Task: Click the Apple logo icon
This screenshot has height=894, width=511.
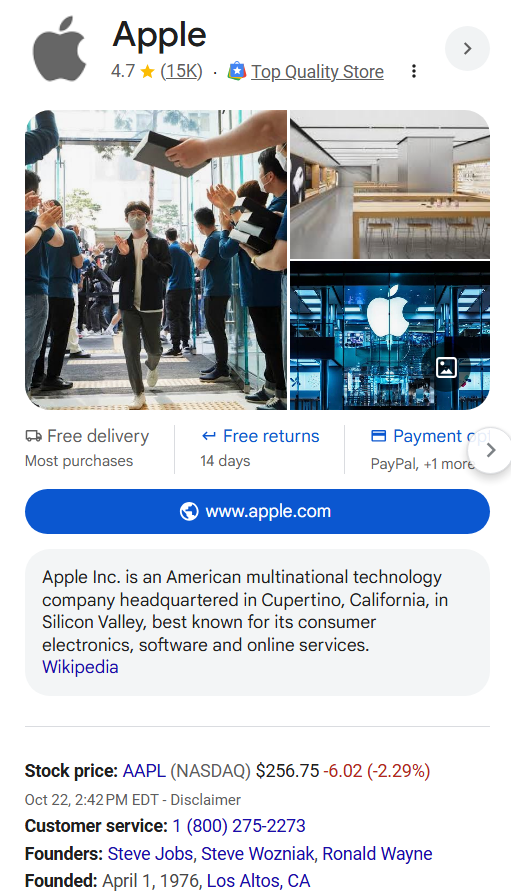Action: pos(59,49)
